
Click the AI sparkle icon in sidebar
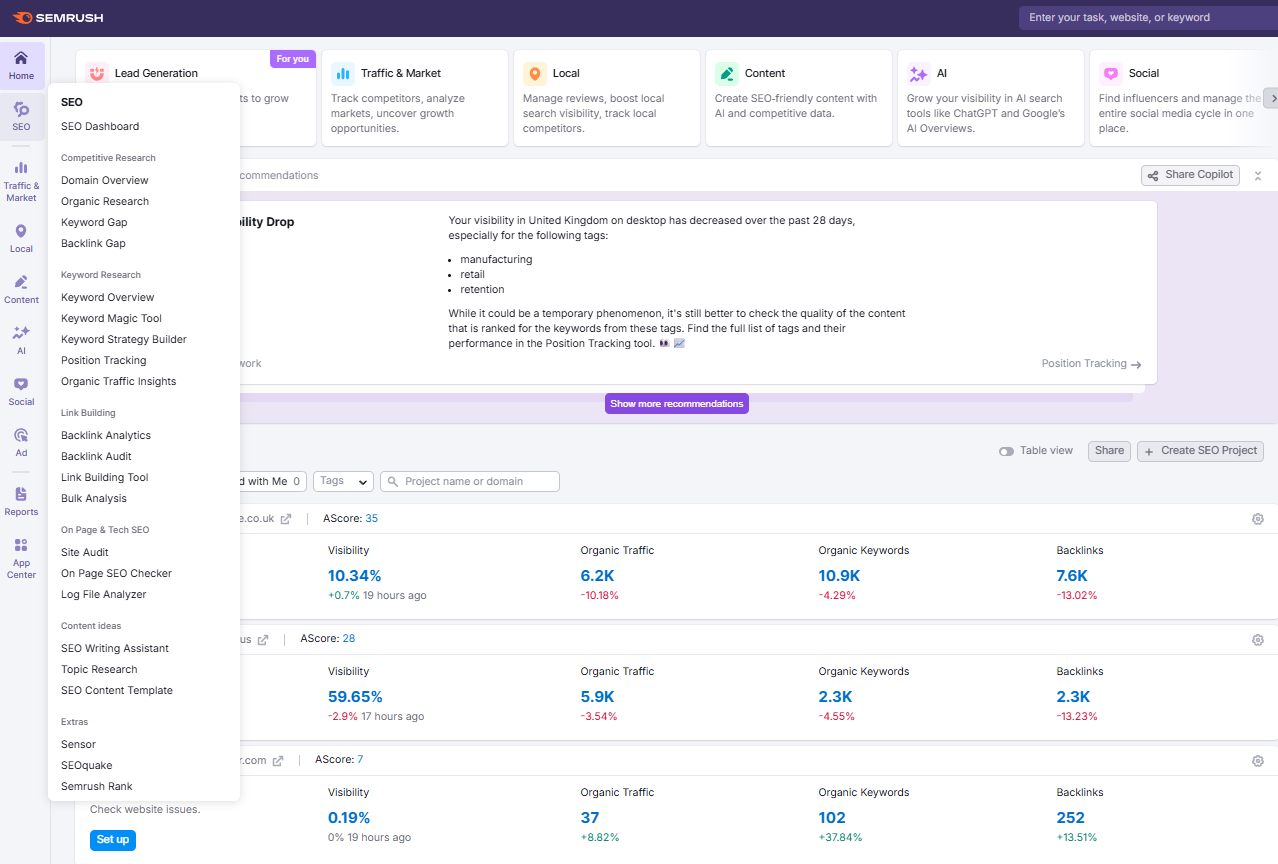pyautogui.click(x=21, y=334)
